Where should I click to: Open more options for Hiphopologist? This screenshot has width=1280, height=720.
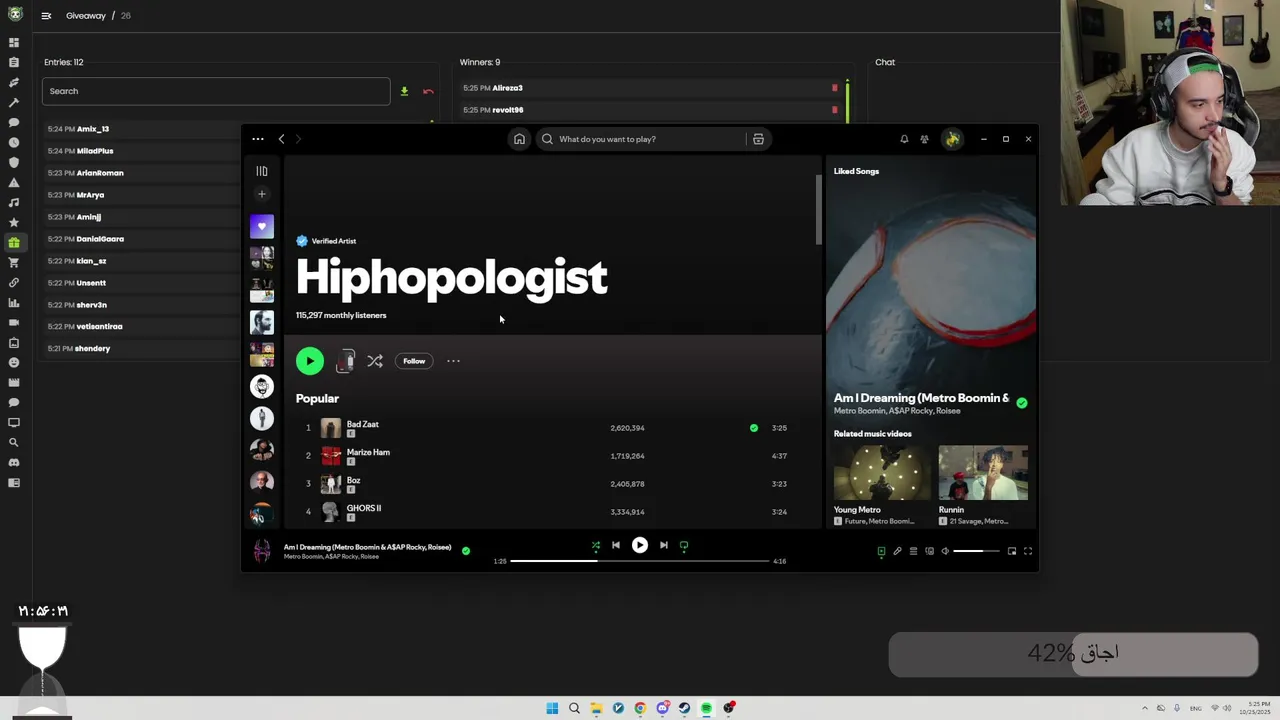pyautogui.click(x=453, y=361)
